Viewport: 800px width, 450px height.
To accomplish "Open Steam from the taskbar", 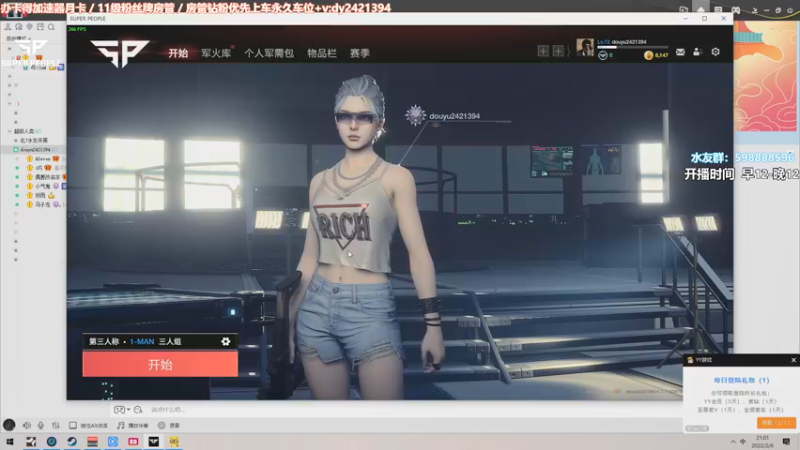I will pos(72,441).
